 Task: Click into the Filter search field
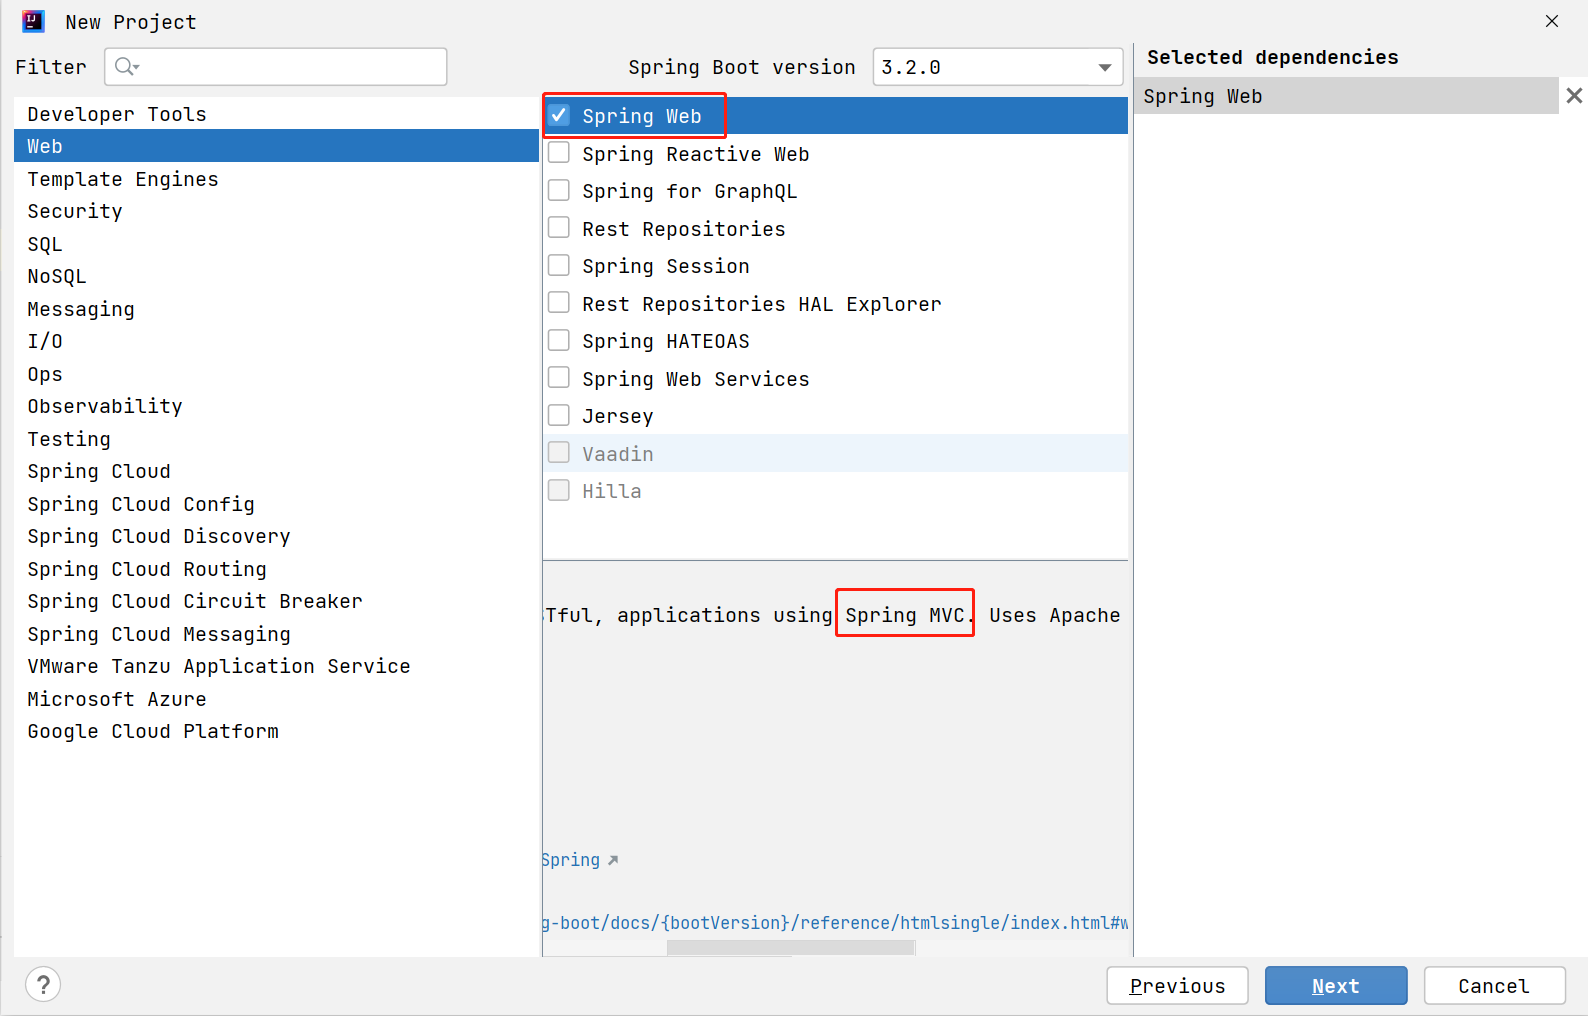(276, 67)
